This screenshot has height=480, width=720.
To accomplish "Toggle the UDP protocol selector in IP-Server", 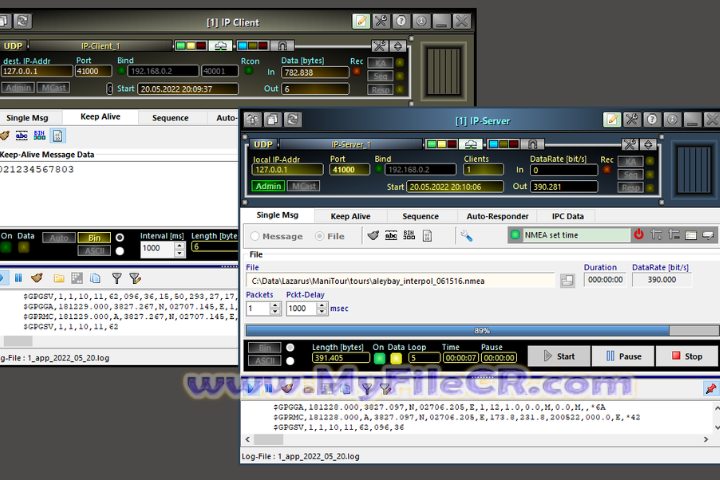I will [x=263, y=144].
